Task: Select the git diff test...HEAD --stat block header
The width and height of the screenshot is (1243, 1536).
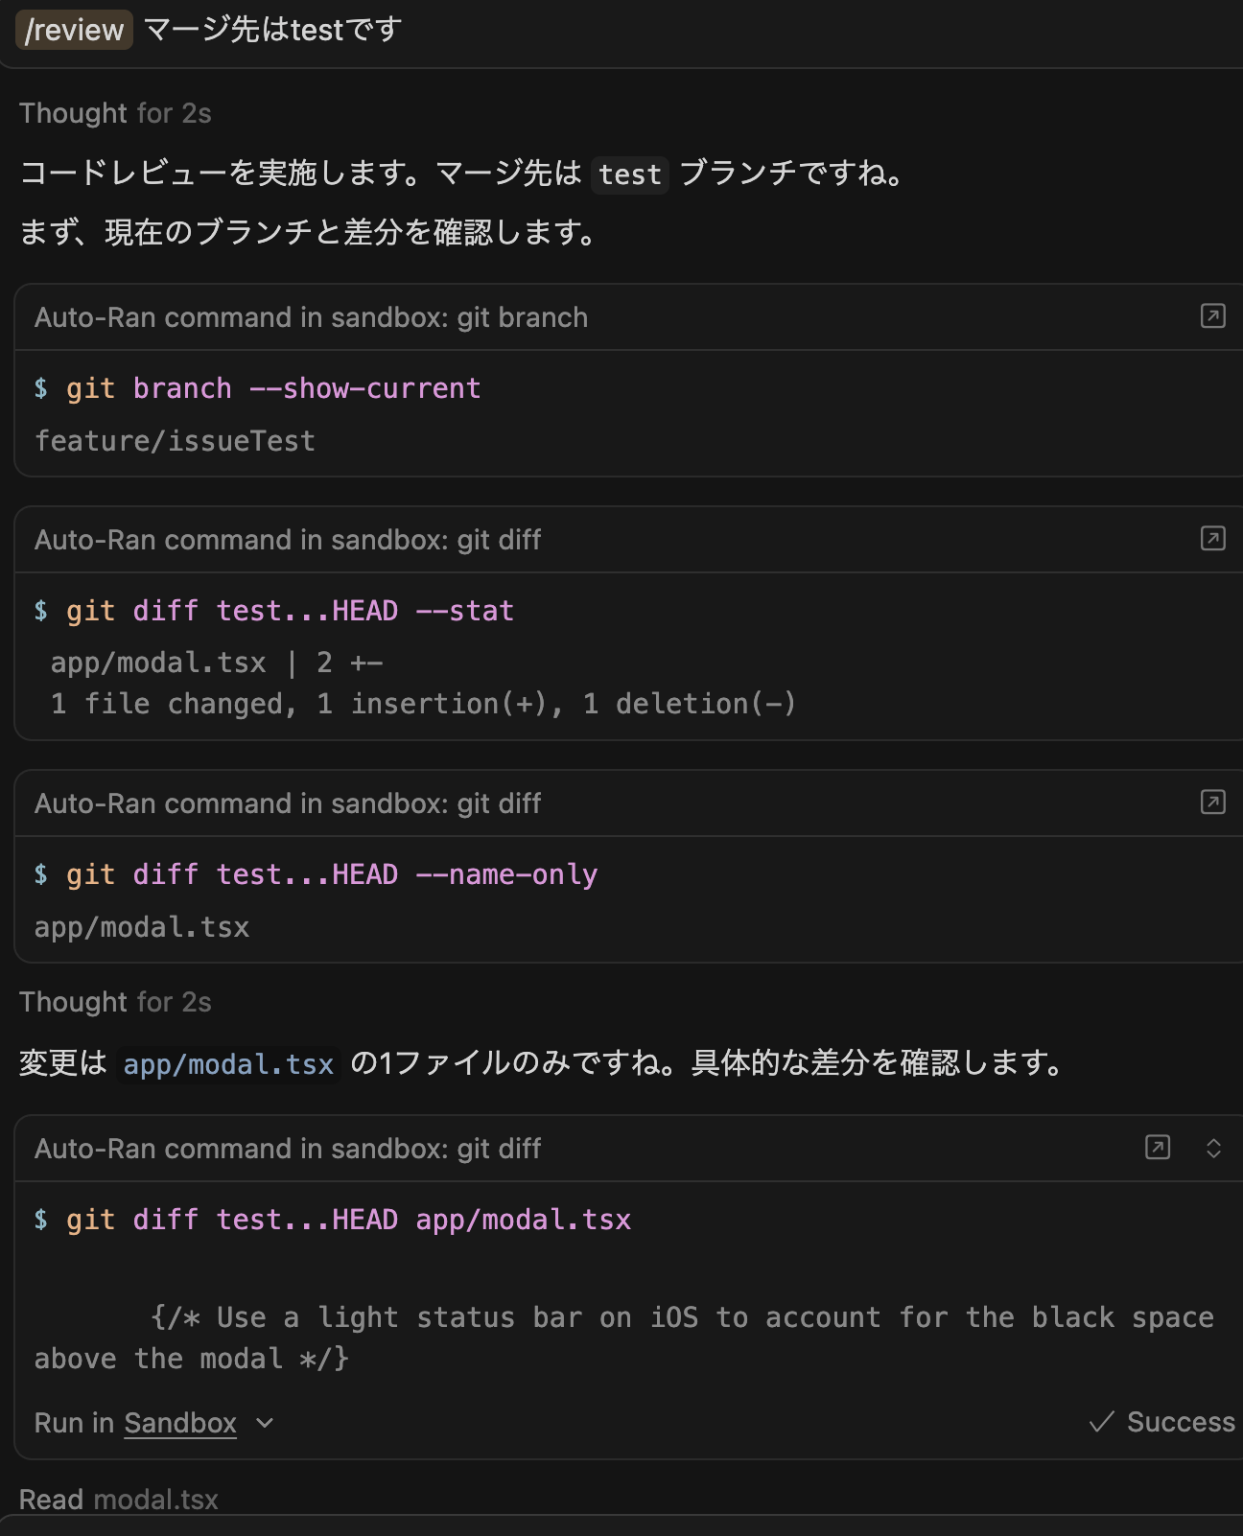Action: click(288, 539)
